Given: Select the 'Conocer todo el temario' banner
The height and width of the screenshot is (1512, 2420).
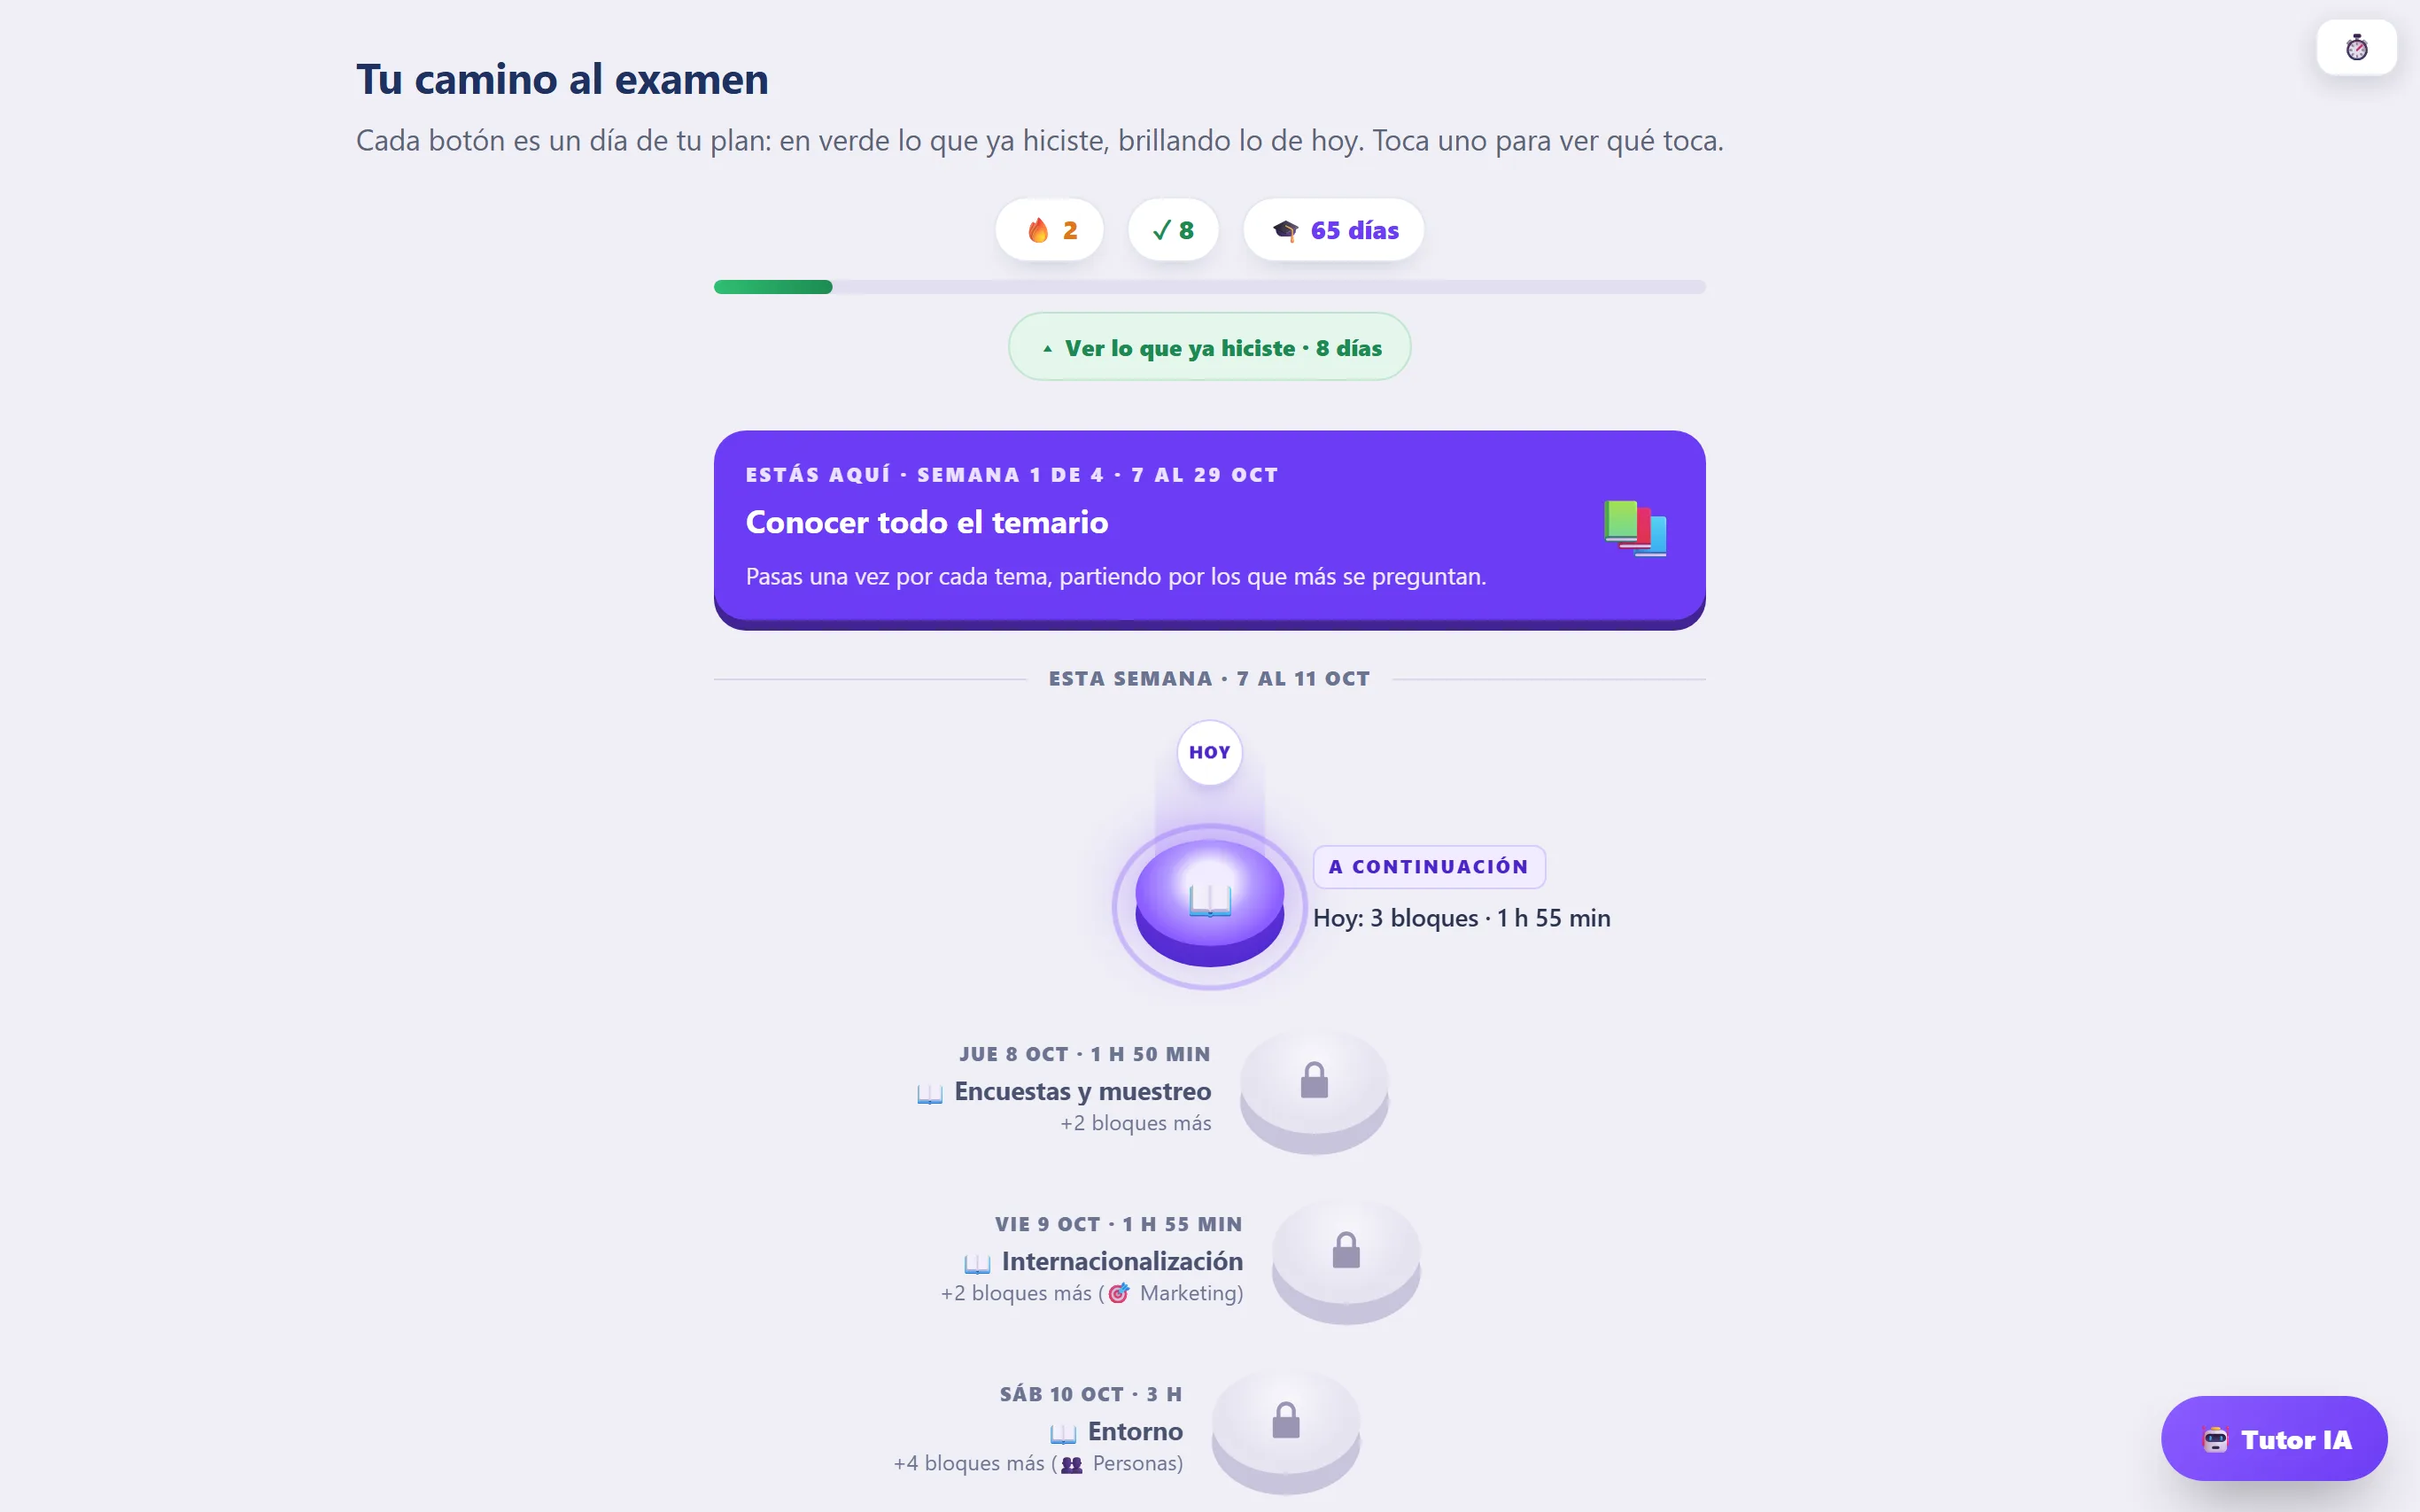Looking at the screenshot, I should [1209, 529].
